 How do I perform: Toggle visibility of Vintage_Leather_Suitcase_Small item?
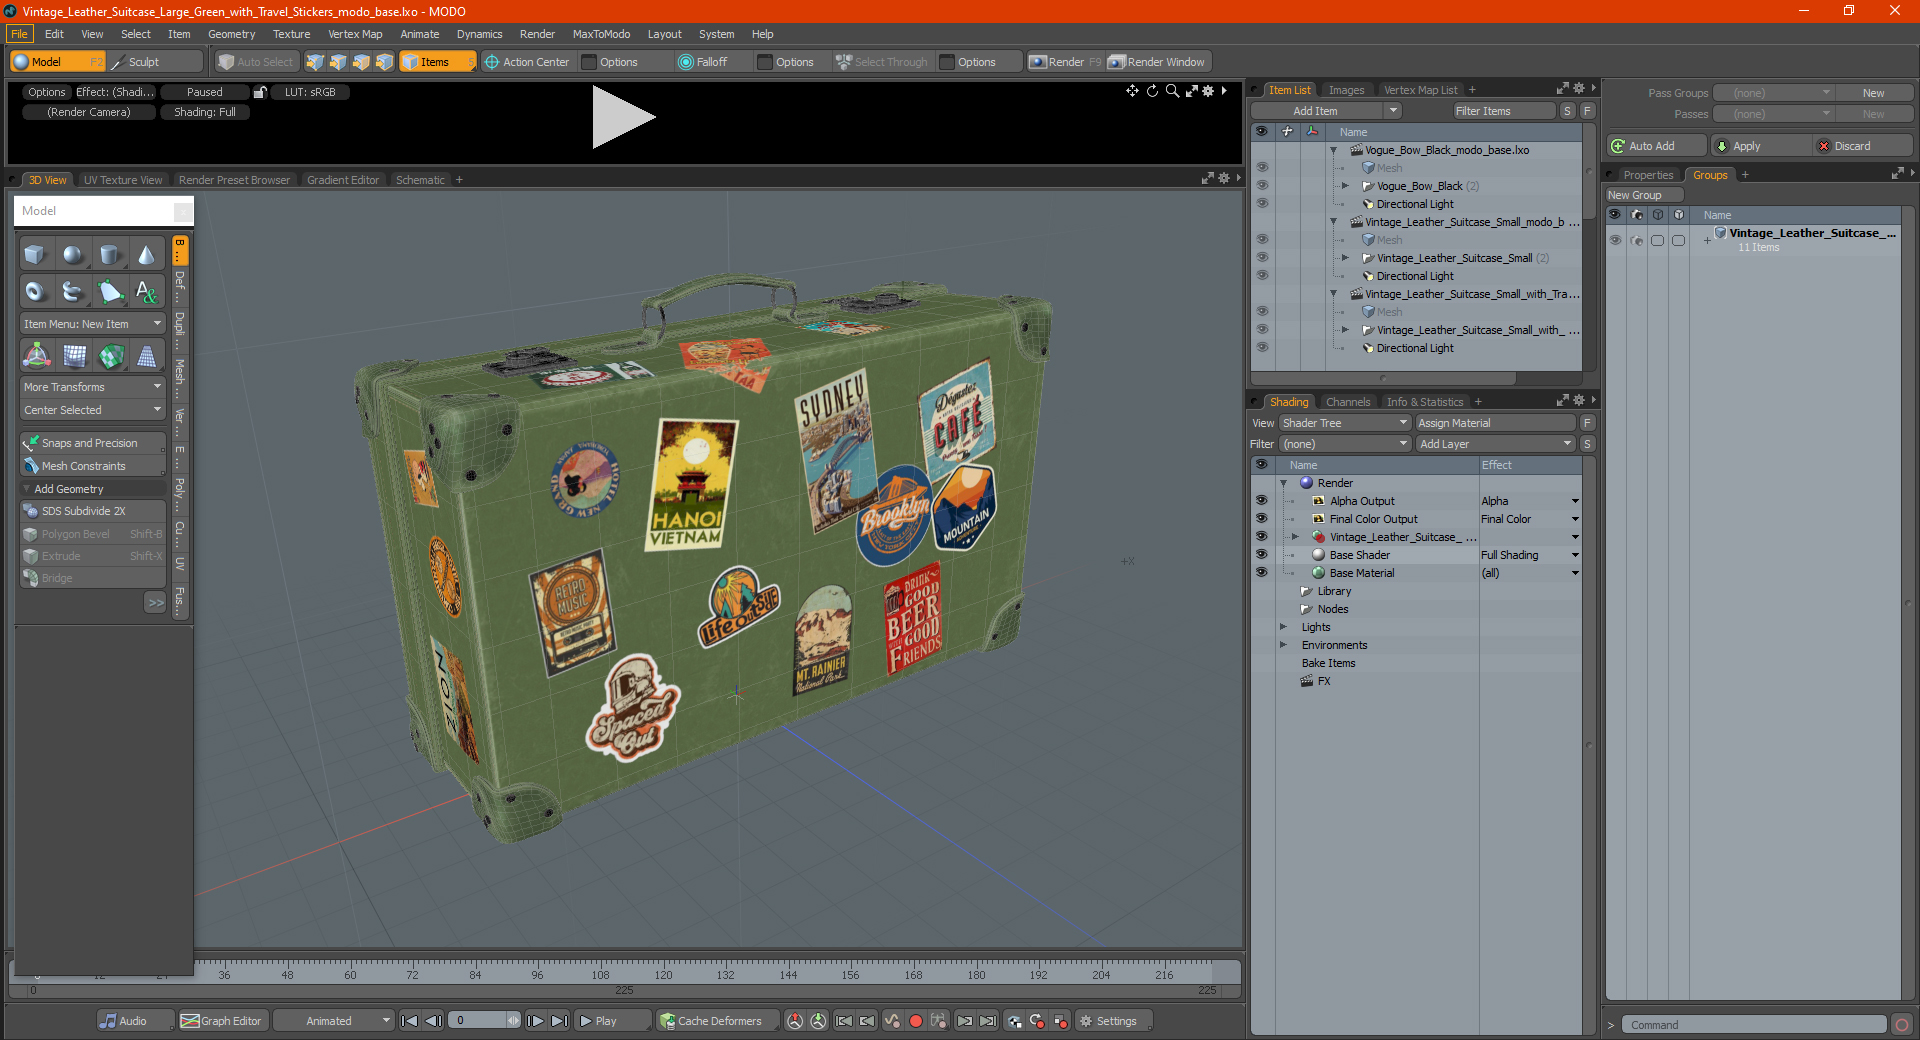pyautogui.click(x=1262, y=258)
